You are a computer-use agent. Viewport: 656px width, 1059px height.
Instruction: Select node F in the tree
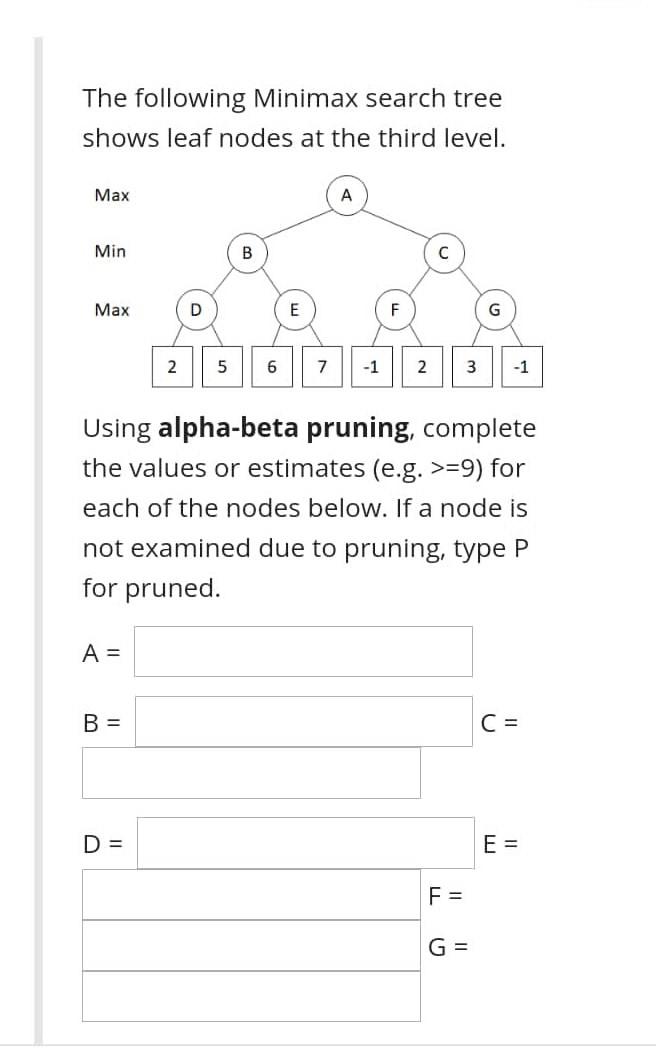[x=394, y=310]
